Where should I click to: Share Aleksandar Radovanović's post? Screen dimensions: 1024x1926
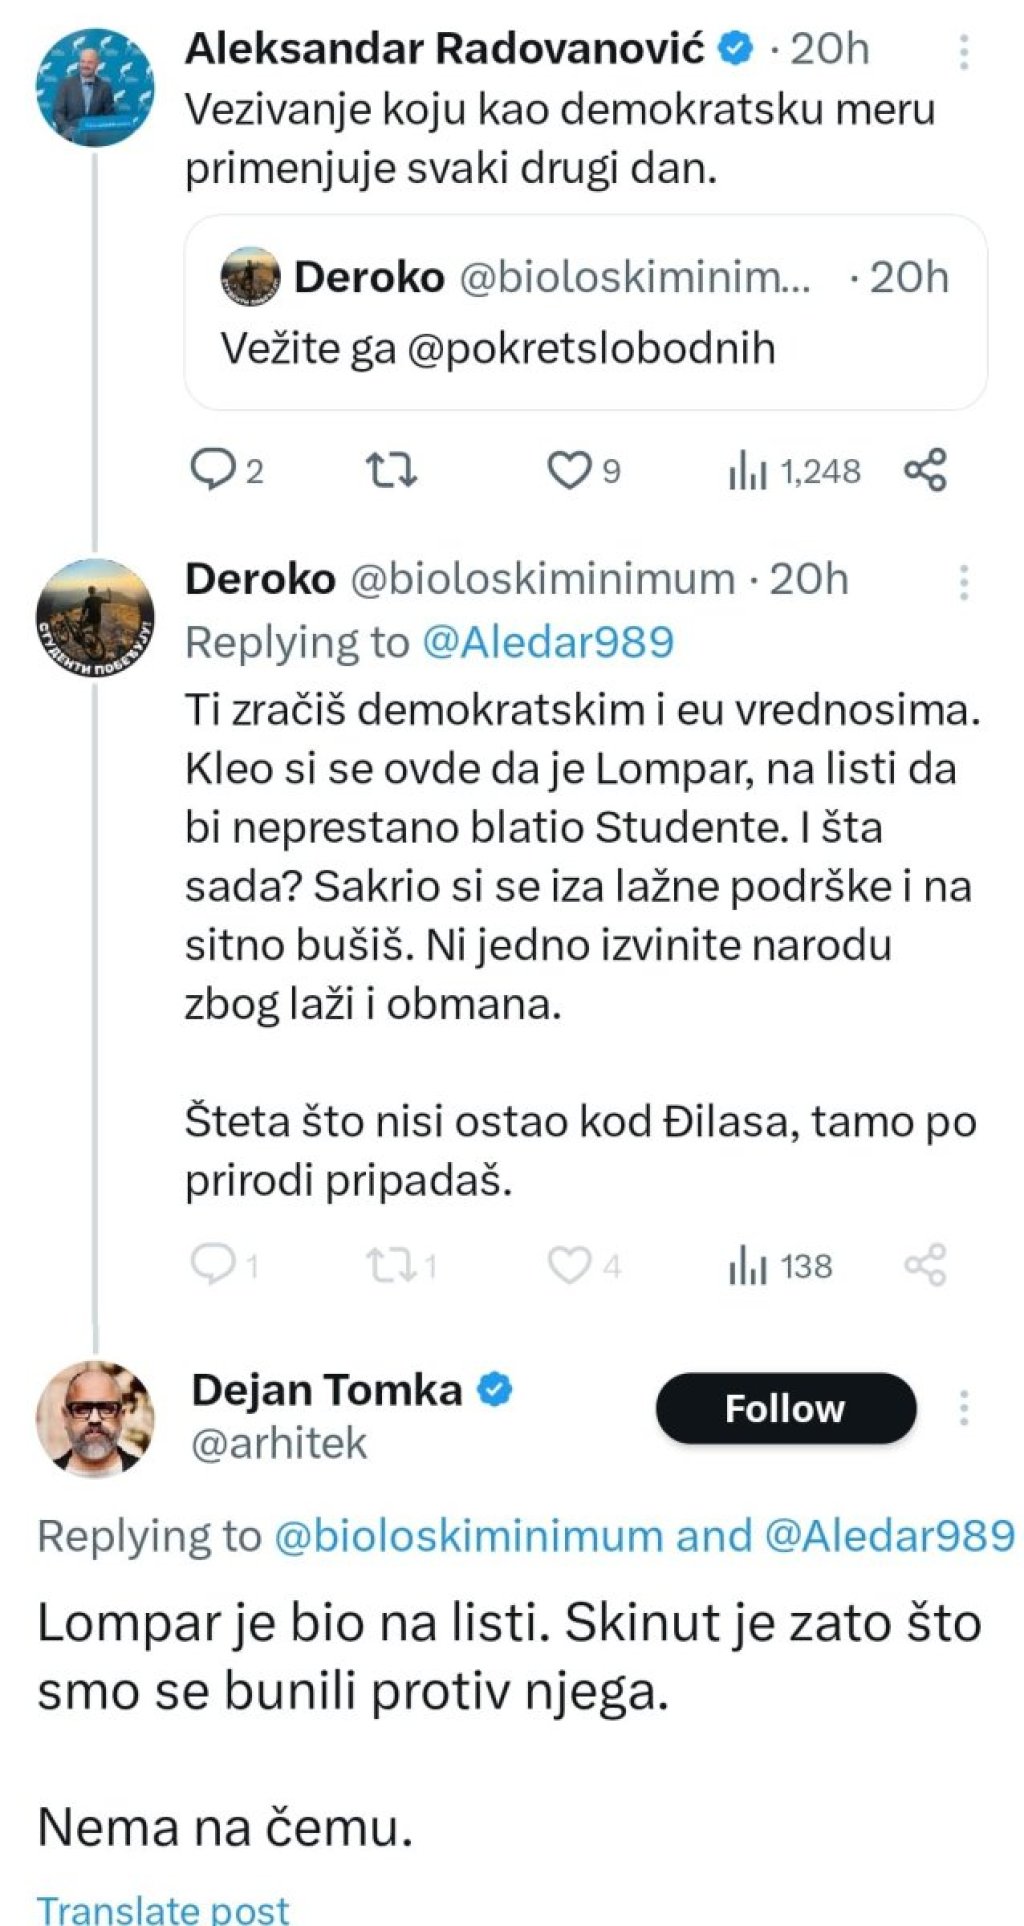pos(925,470)
